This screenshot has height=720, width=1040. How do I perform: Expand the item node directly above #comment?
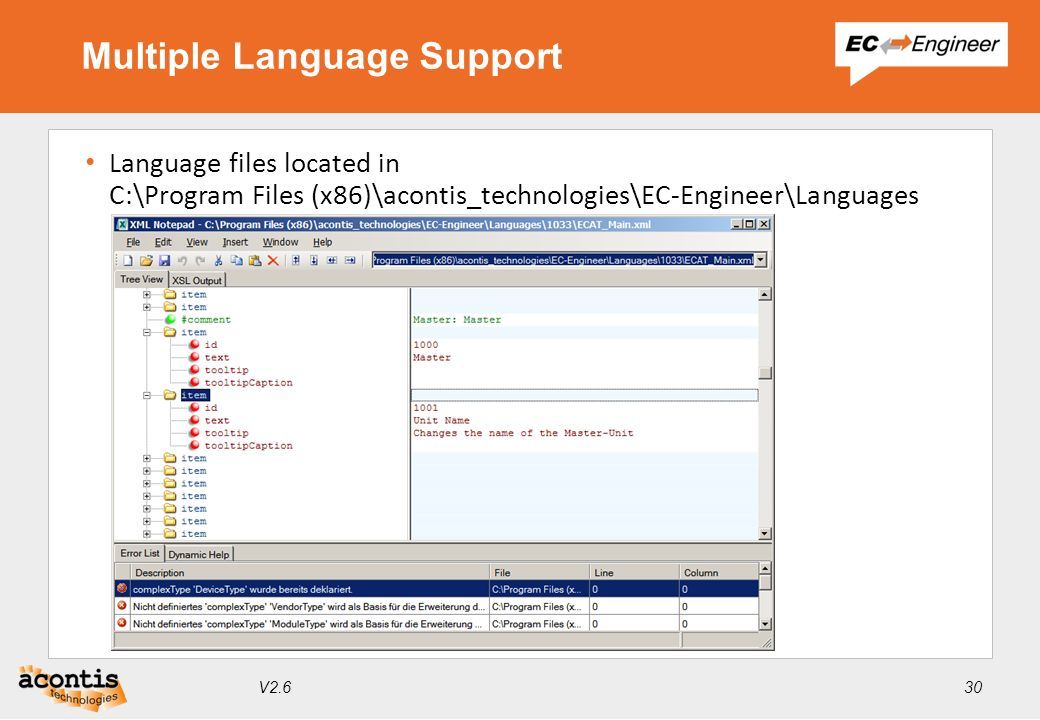pyautogui.click(x=147, y=307)
